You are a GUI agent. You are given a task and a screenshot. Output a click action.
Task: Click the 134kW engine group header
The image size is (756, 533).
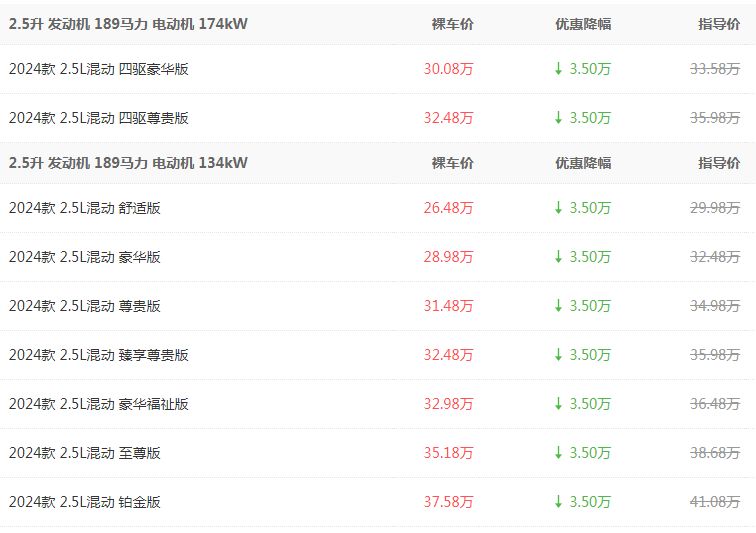(128, 163)
